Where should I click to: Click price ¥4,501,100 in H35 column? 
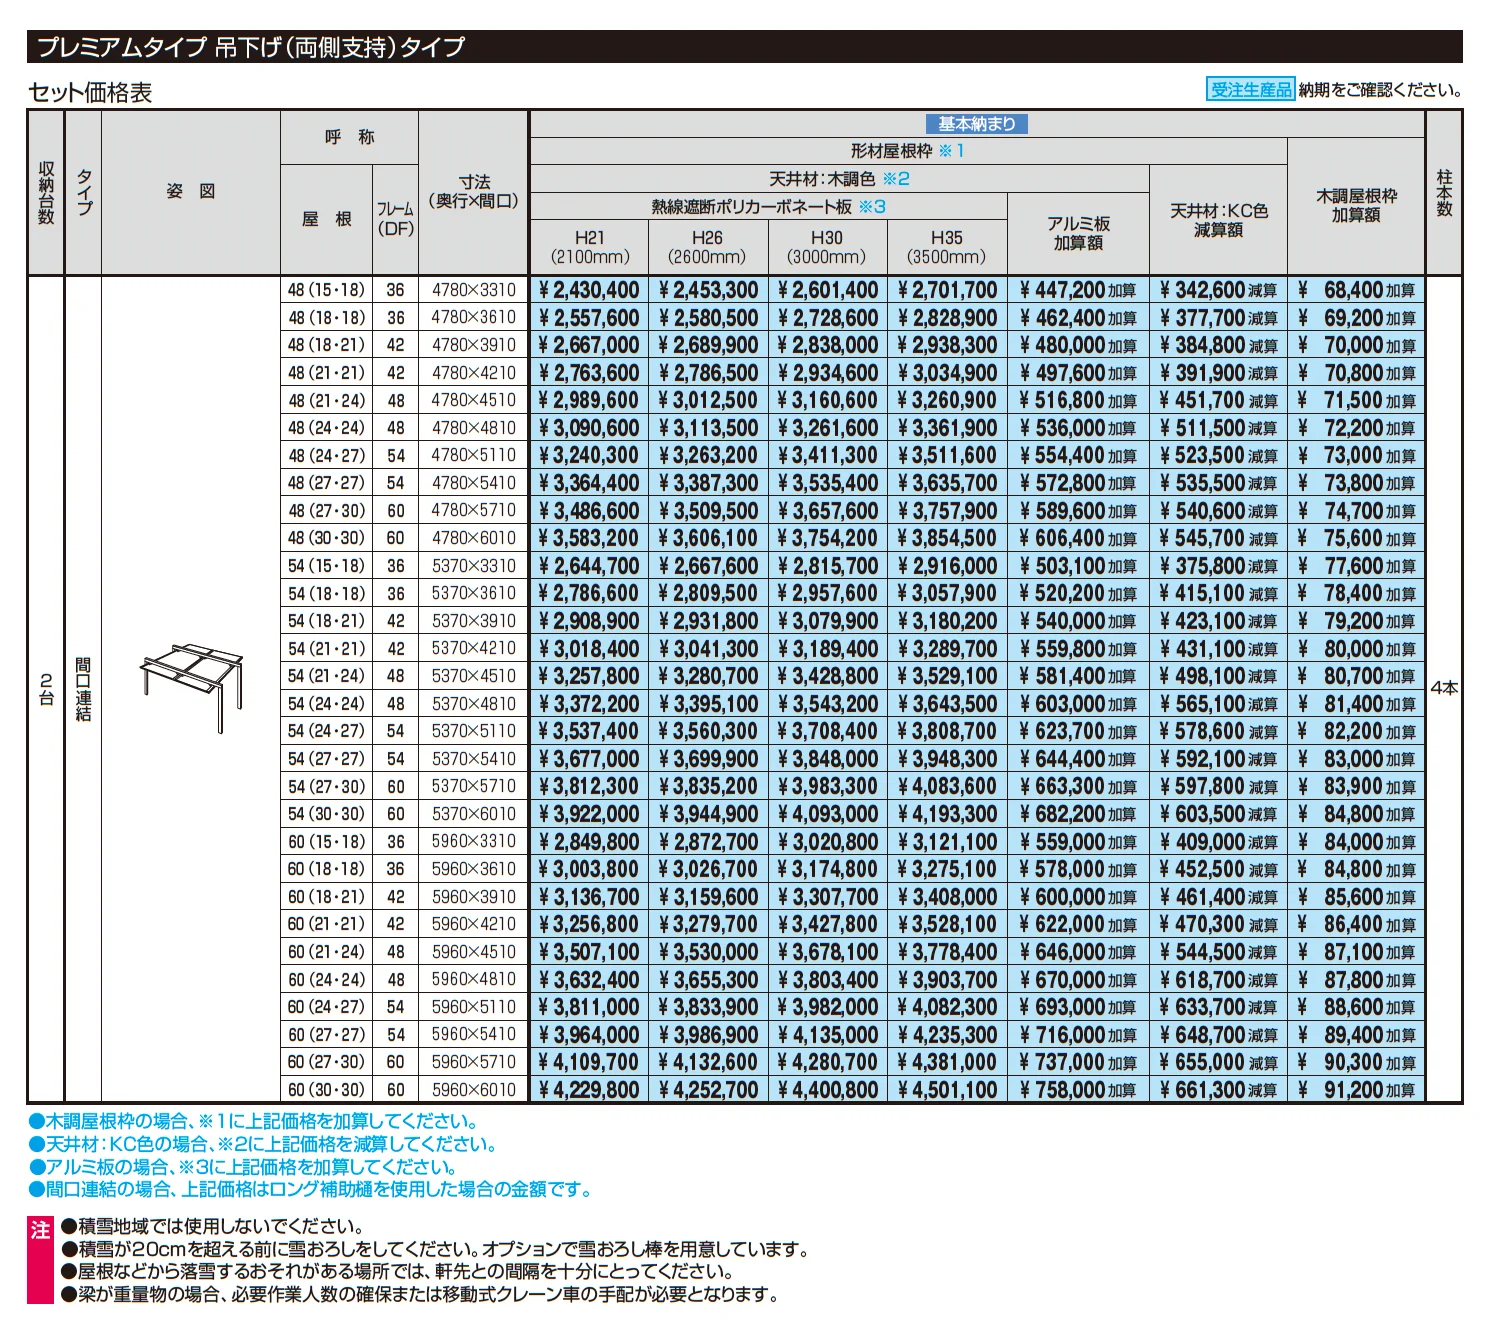[x=947, y=1090]
